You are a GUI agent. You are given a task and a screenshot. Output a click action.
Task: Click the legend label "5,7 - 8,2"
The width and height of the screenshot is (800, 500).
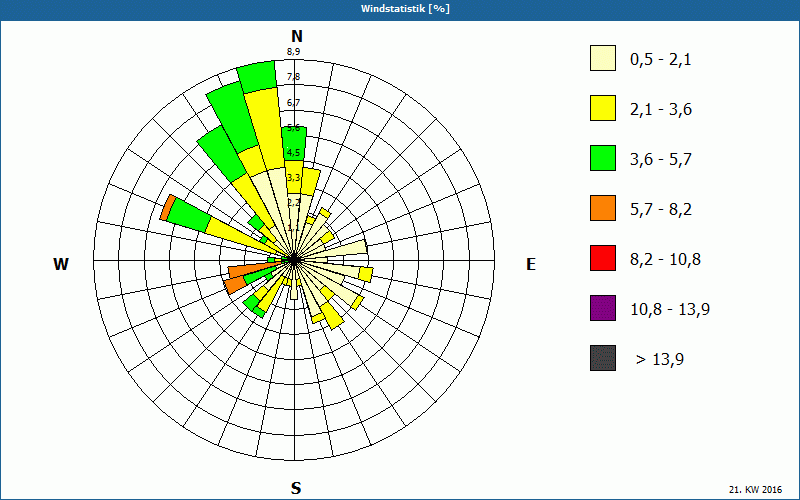coord(661,210)
